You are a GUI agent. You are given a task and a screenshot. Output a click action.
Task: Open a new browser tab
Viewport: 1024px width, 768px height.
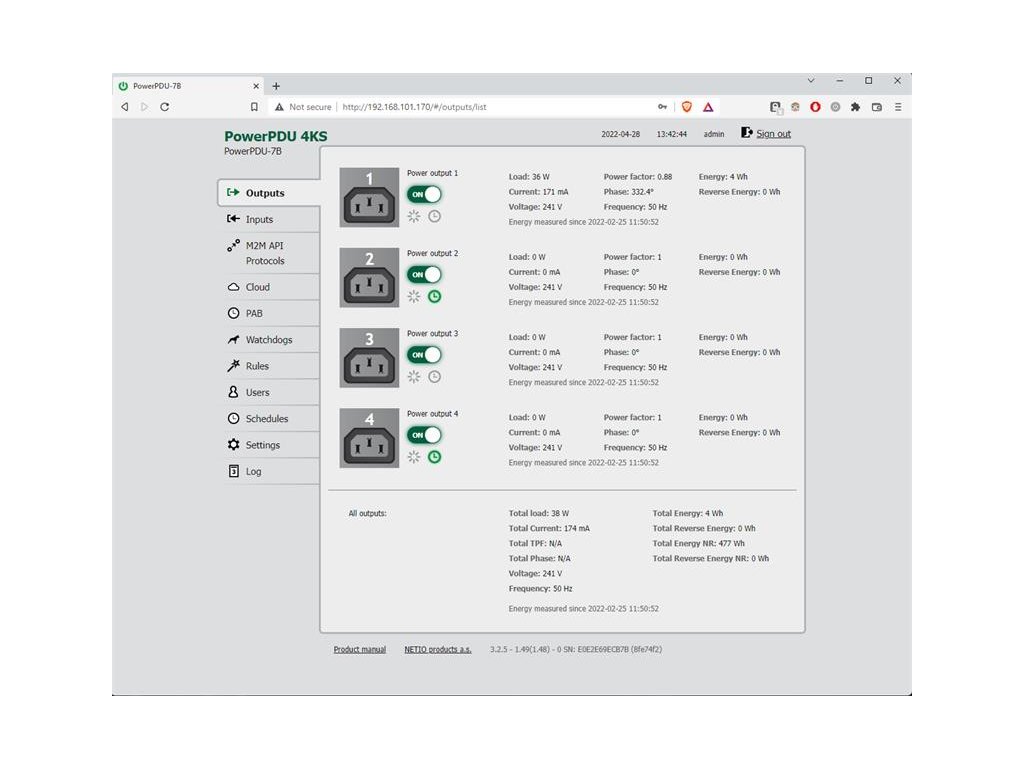tap(276, 86)
